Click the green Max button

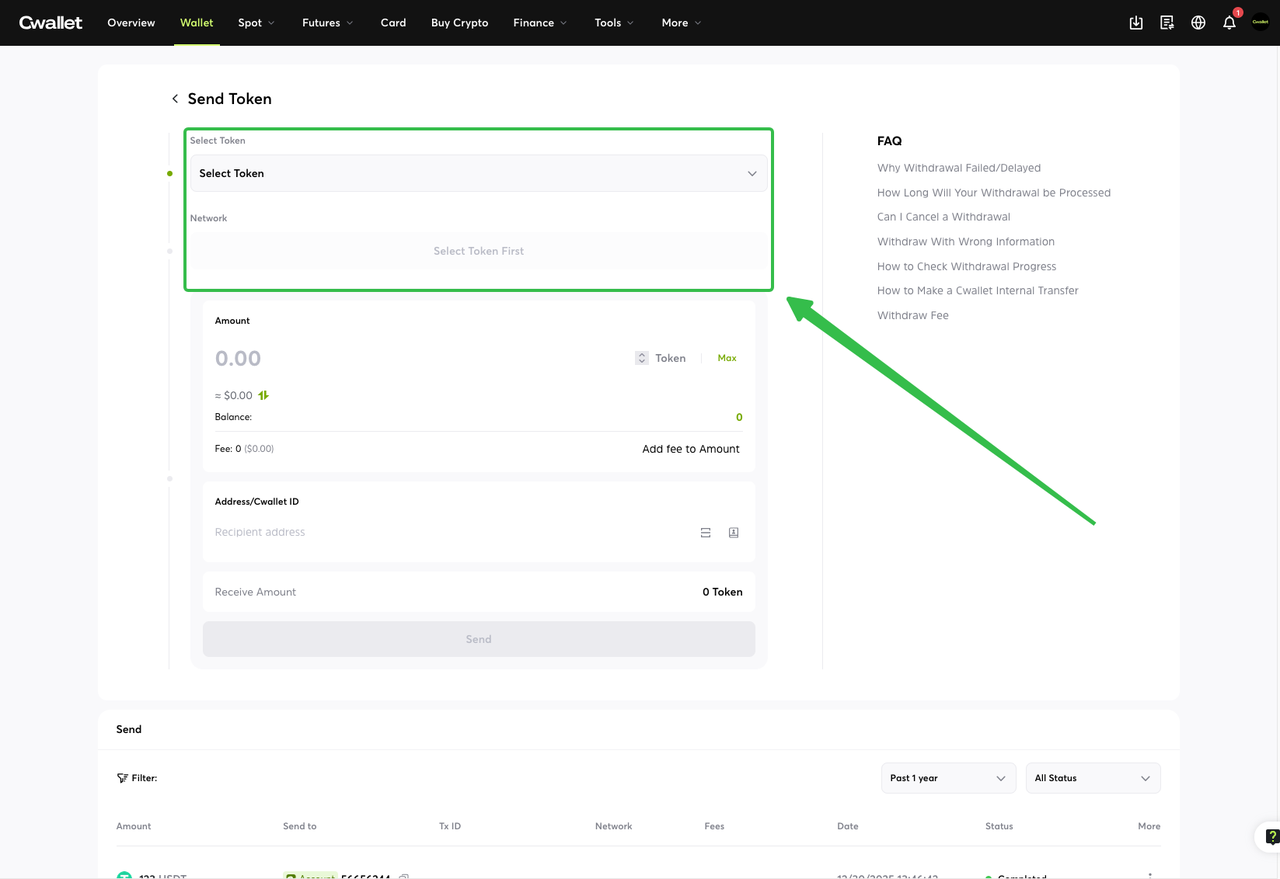(x=727, y=358)
